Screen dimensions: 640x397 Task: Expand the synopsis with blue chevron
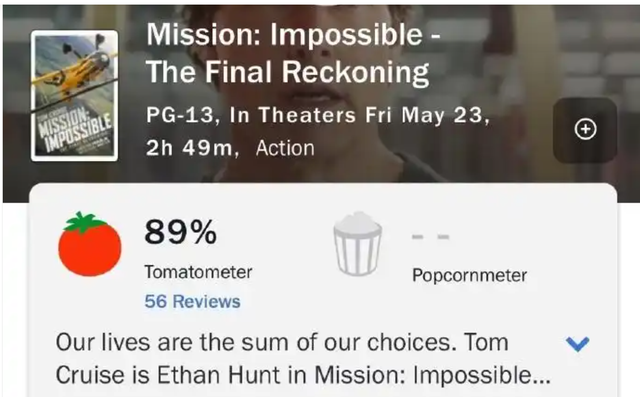point(578,344)
